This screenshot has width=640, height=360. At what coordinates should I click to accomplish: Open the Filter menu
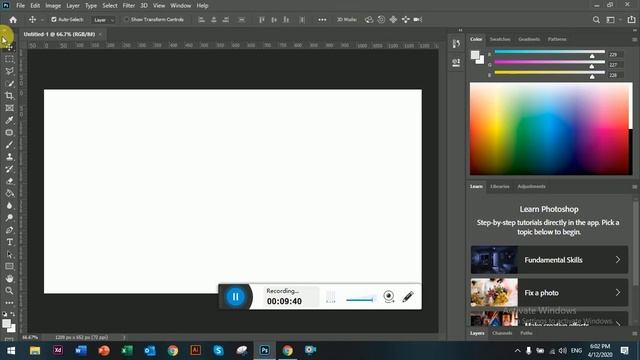(x=129, y=6)
